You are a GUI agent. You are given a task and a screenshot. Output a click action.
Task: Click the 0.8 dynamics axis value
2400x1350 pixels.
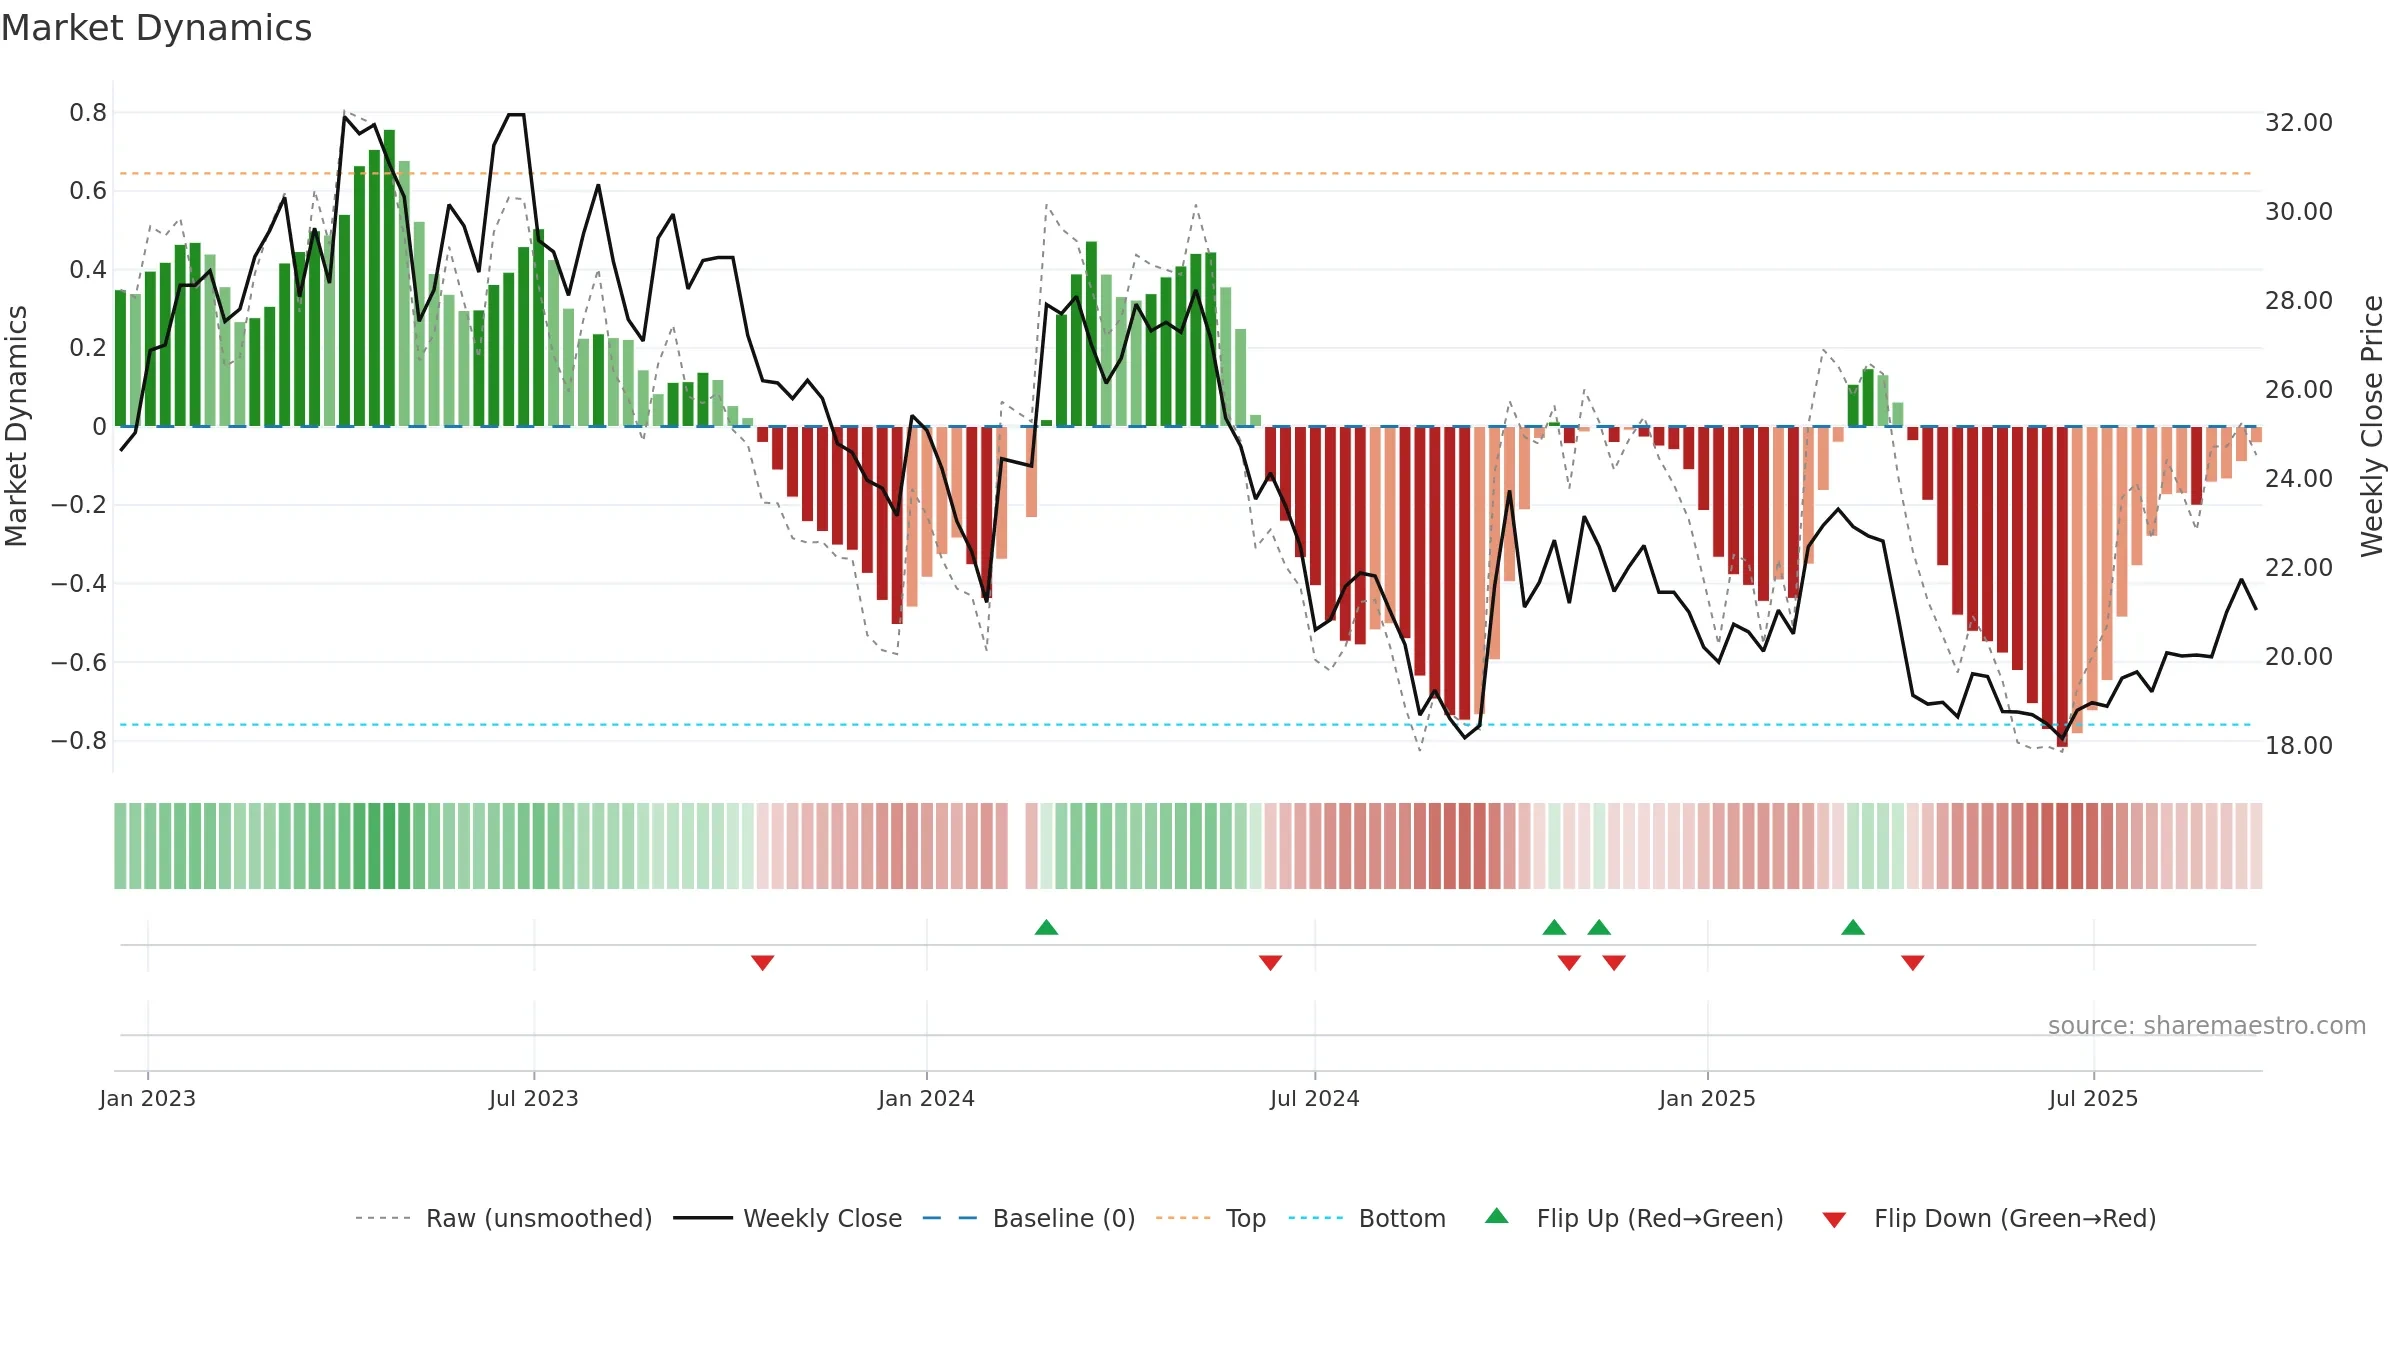click(88, 112)
